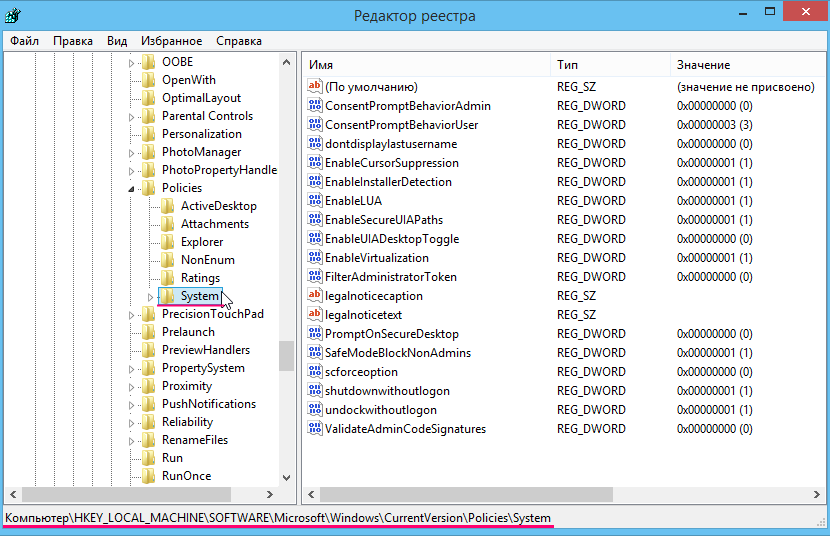Expand the Parental Controls node
830x536 pixels.
[131, 117]
